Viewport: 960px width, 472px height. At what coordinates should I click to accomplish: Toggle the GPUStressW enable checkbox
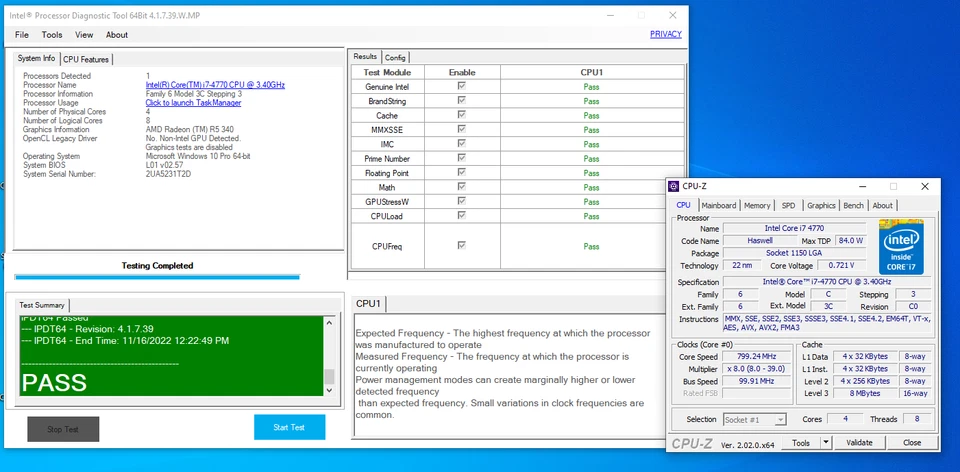462,201
